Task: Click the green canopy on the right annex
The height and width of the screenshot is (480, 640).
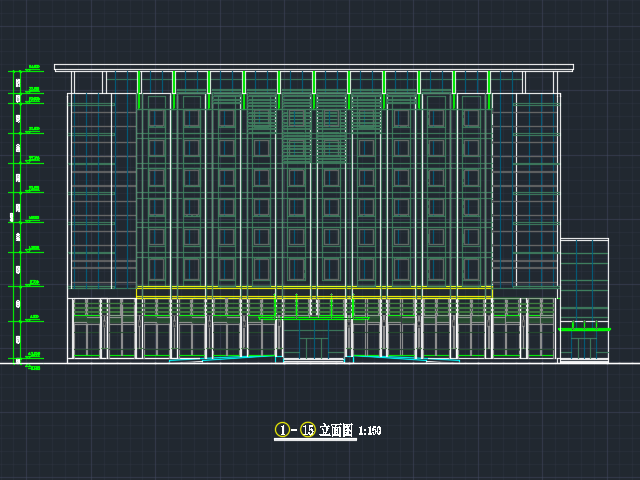Action: pyautogui.click(x=584, y=328)
